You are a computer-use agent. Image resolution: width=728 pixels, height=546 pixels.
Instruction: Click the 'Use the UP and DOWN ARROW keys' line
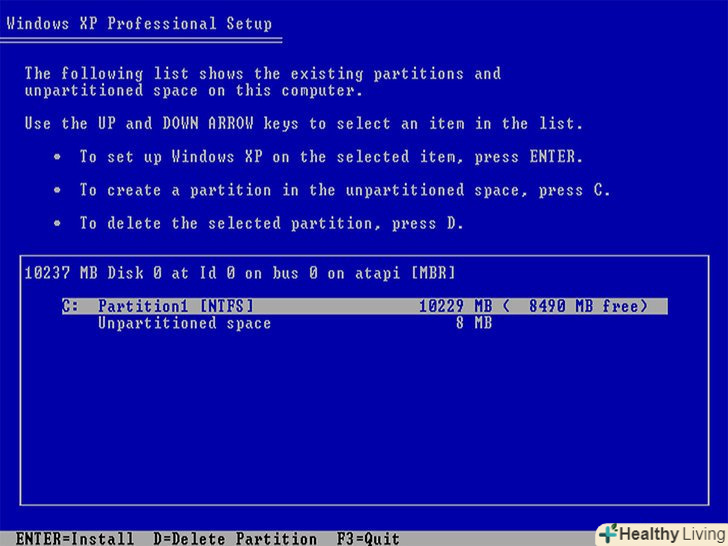coord(303,124)
